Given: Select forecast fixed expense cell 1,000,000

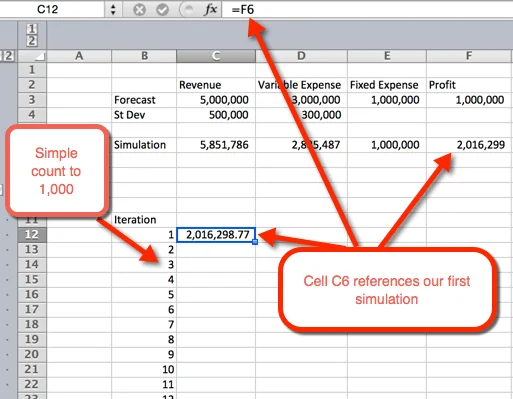Looking at the screenshot, I should click(x=387, y=100).
